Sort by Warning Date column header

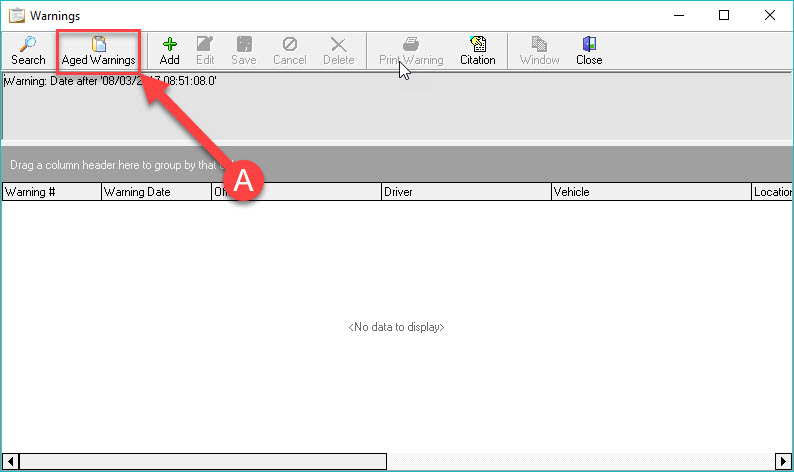(x=155, y=192)
